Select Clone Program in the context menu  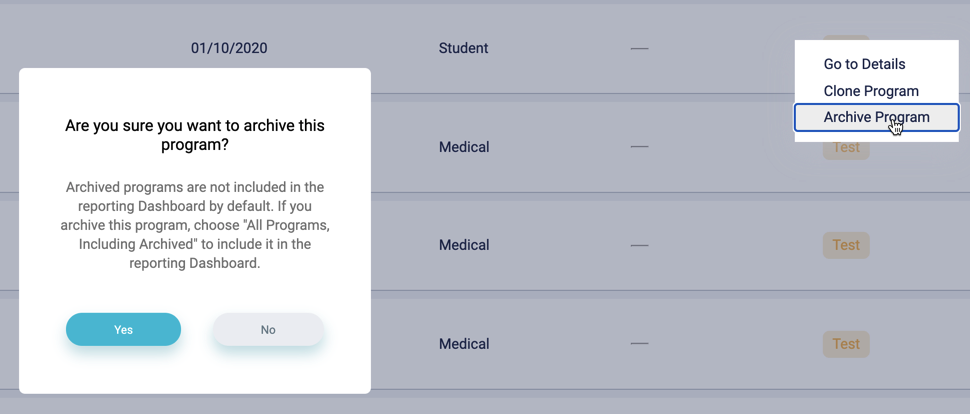pyautogui.click(x=871, y=91)
